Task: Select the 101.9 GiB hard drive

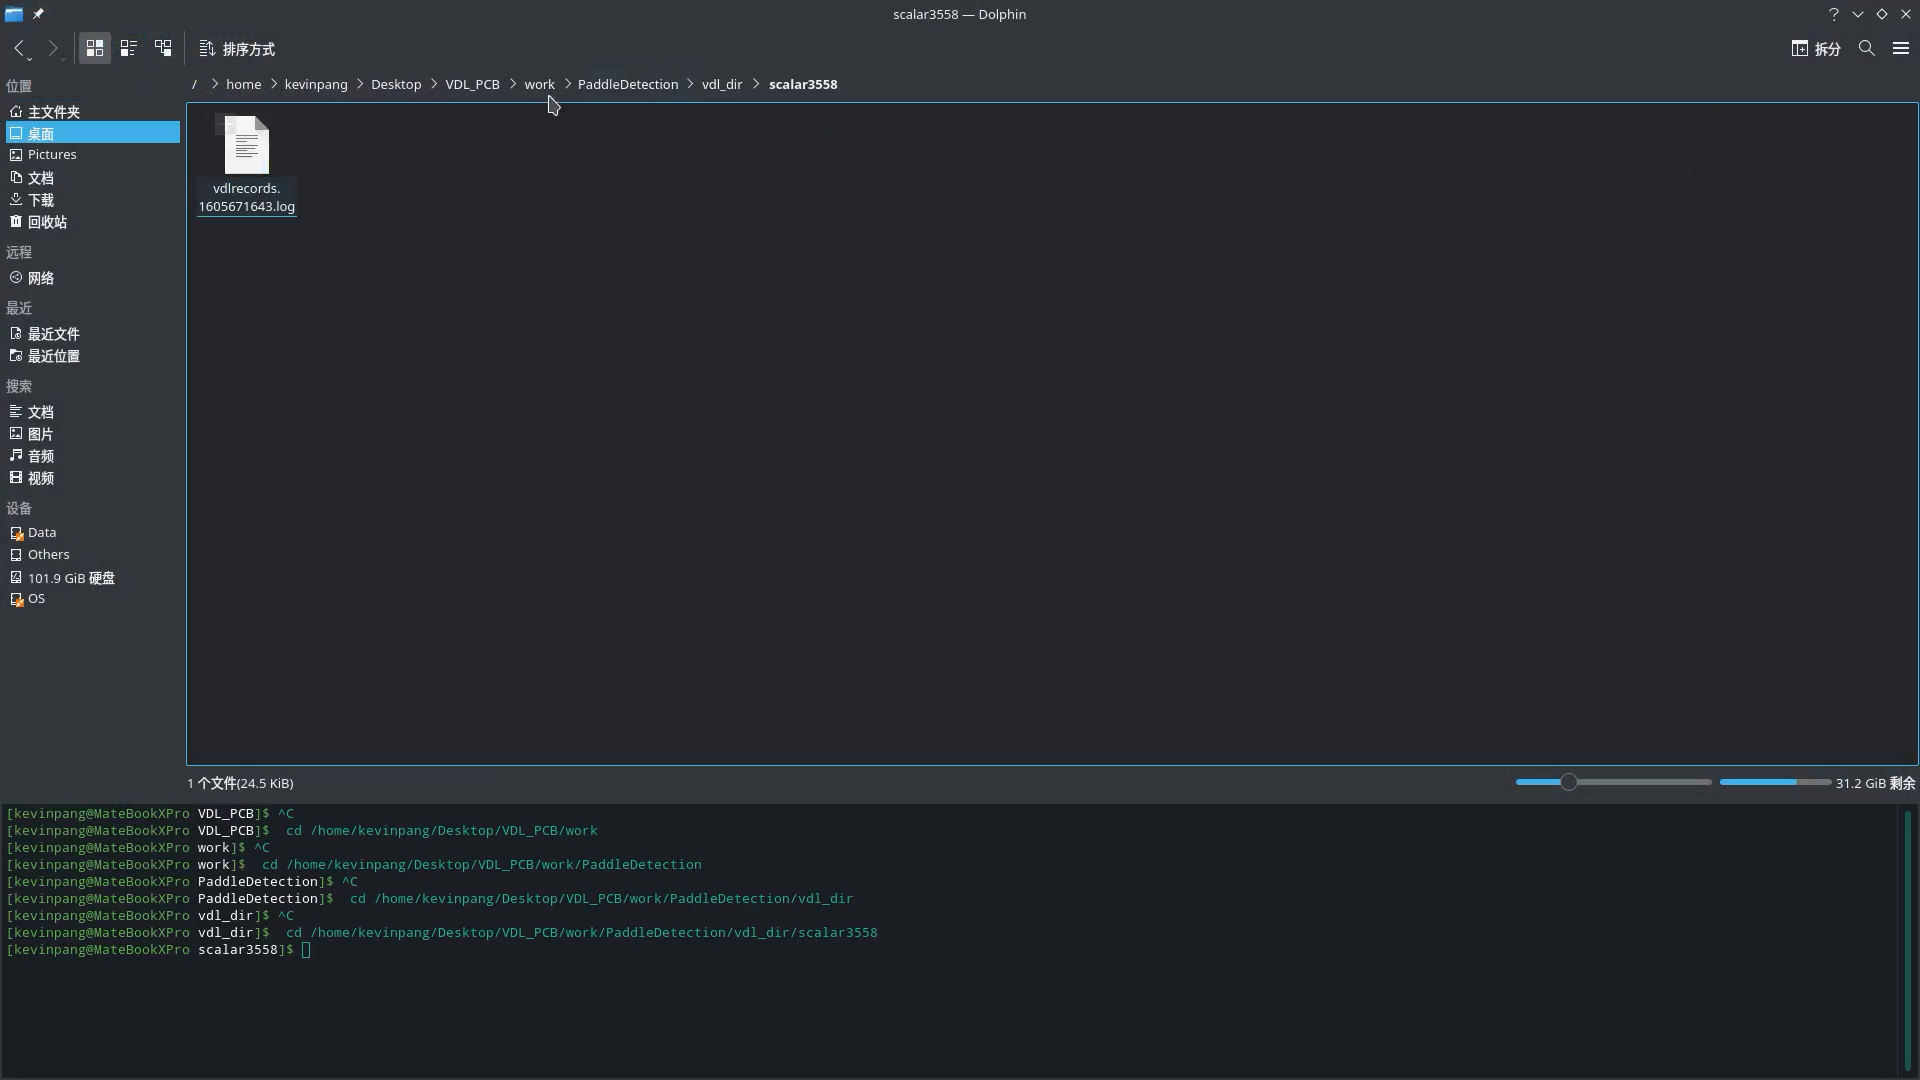Action: [70, 578]
